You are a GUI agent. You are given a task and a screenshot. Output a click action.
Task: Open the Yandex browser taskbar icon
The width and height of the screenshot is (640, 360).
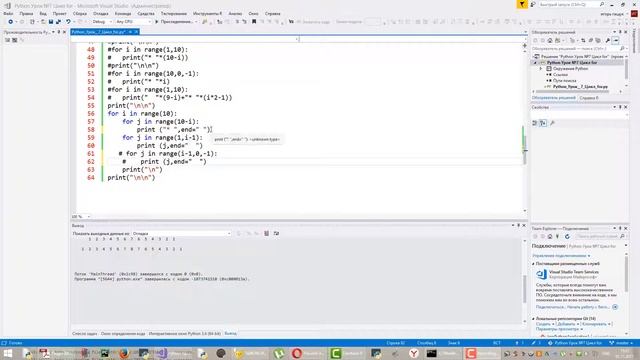[x=414, y=353]
